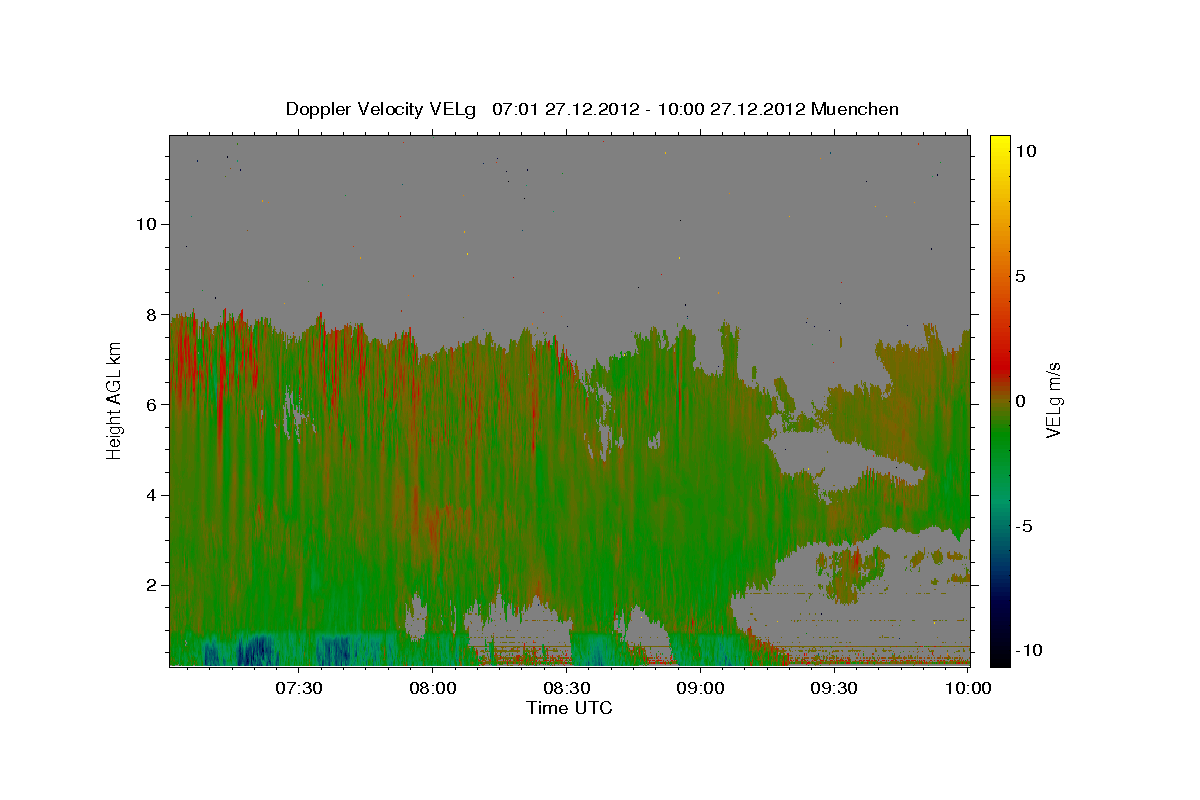Click the vertical velocity color bar
The width and height of the screenshot is (1200, 800).
click(x=1000, y=400)
